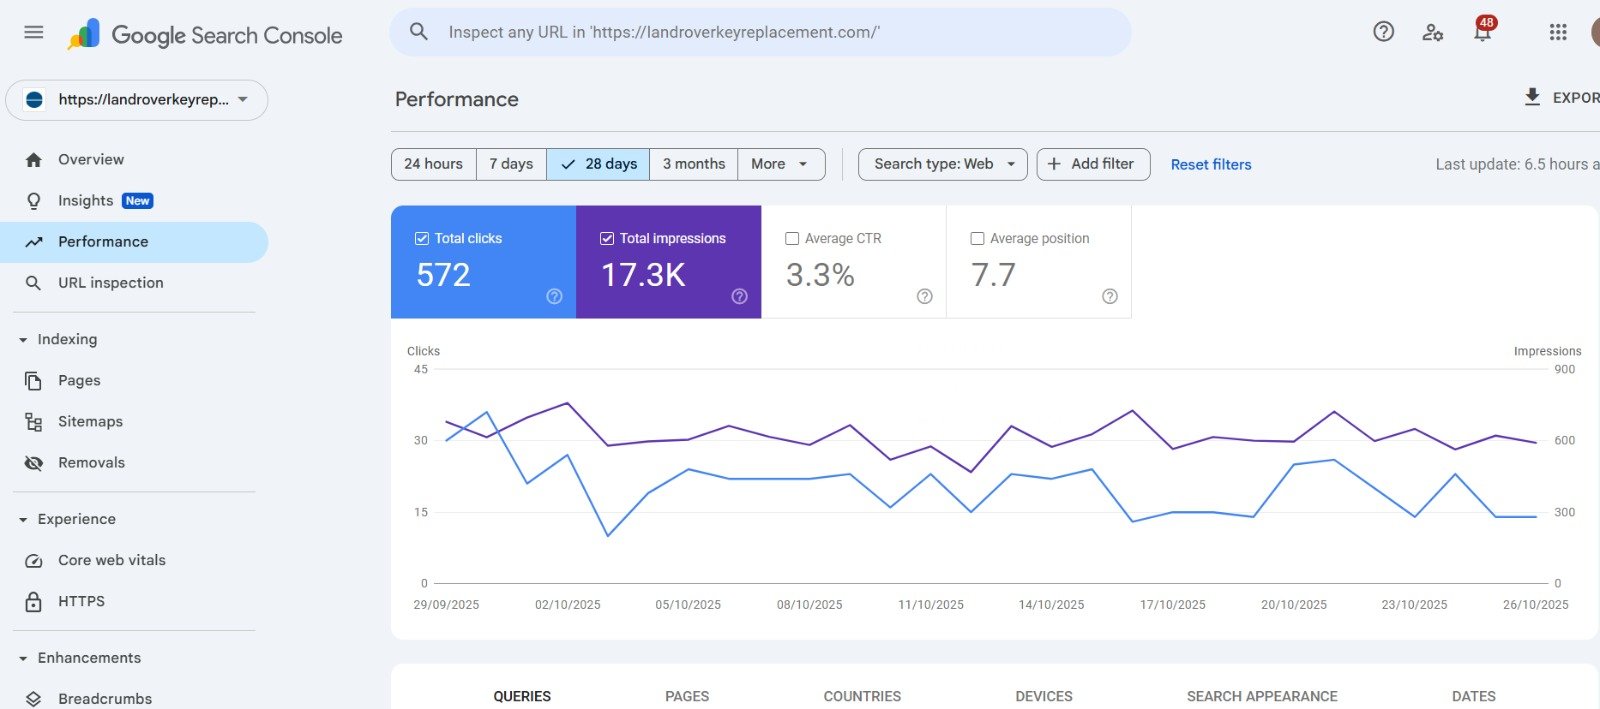Viewport: 1600px width, 709px height.
Task: Click the Export download icon
Action: pos(1532,97)
